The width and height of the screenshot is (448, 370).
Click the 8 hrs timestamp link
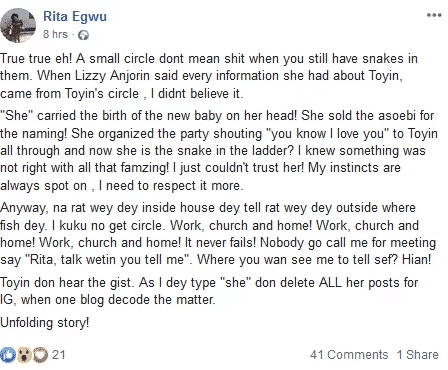click(x=55, y=34)
